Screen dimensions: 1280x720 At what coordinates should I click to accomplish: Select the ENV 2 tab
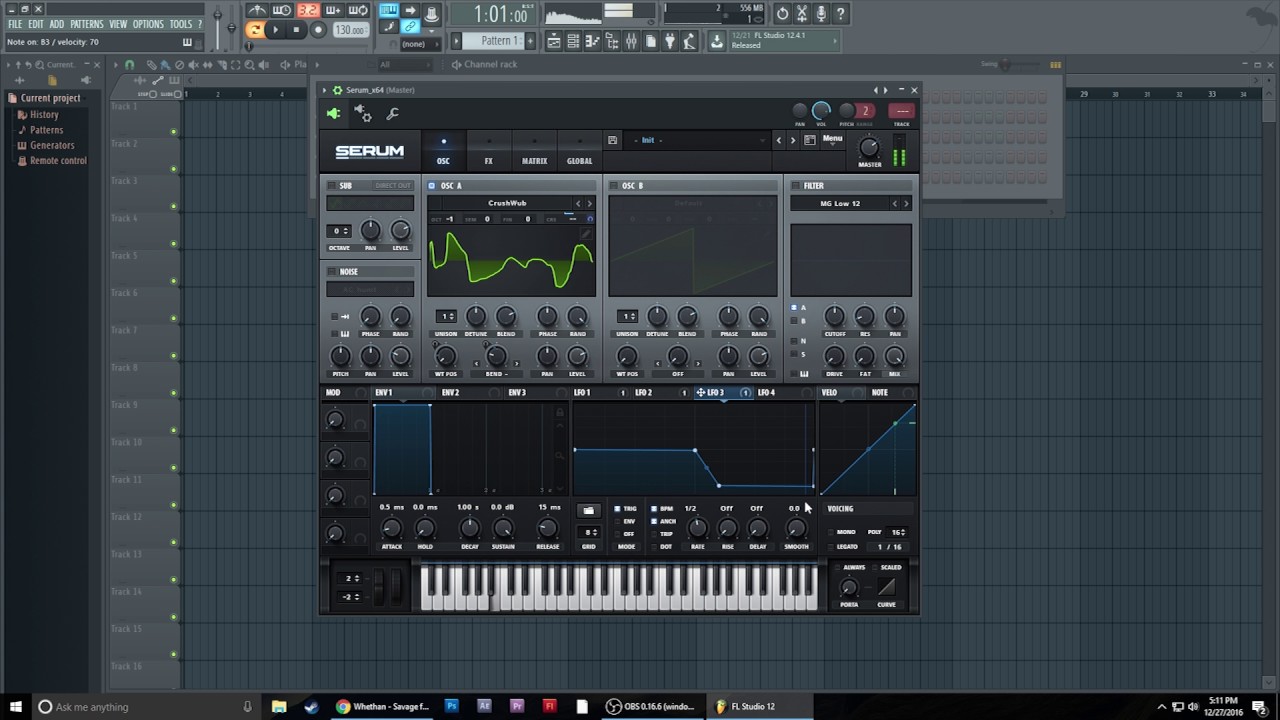click(x=451, y=393)
